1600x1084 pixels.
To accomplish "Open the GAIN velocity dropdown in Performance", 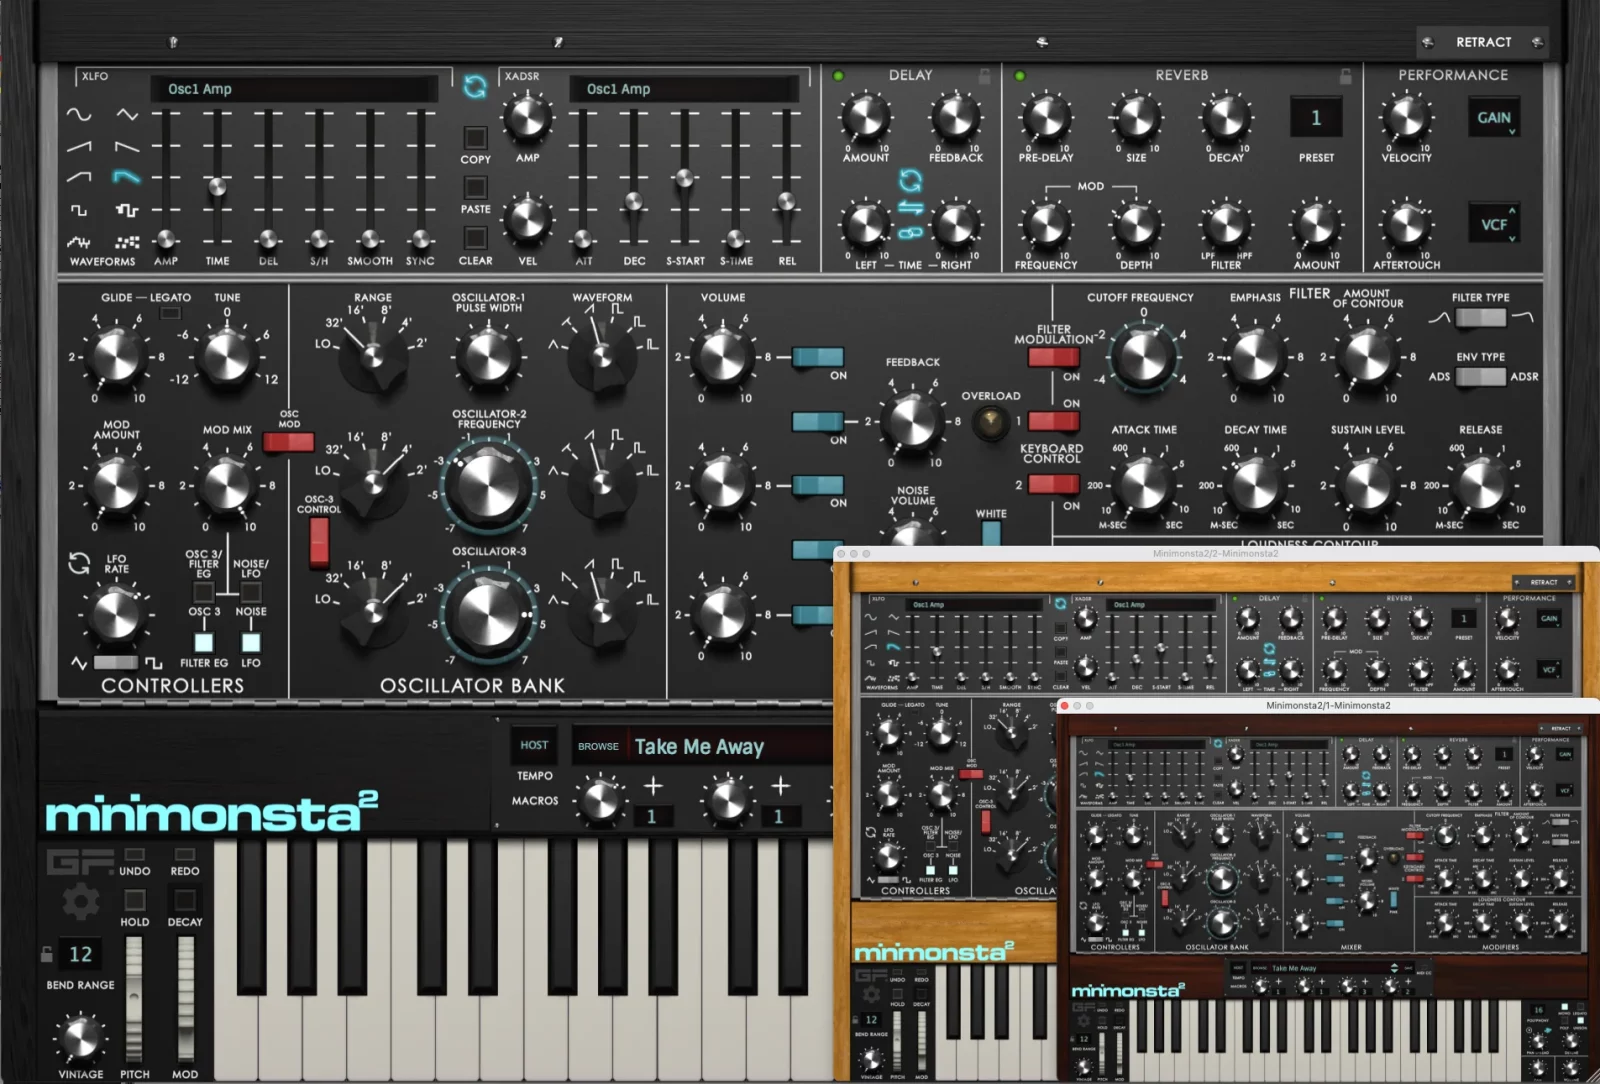I will tap(1493, 118).
